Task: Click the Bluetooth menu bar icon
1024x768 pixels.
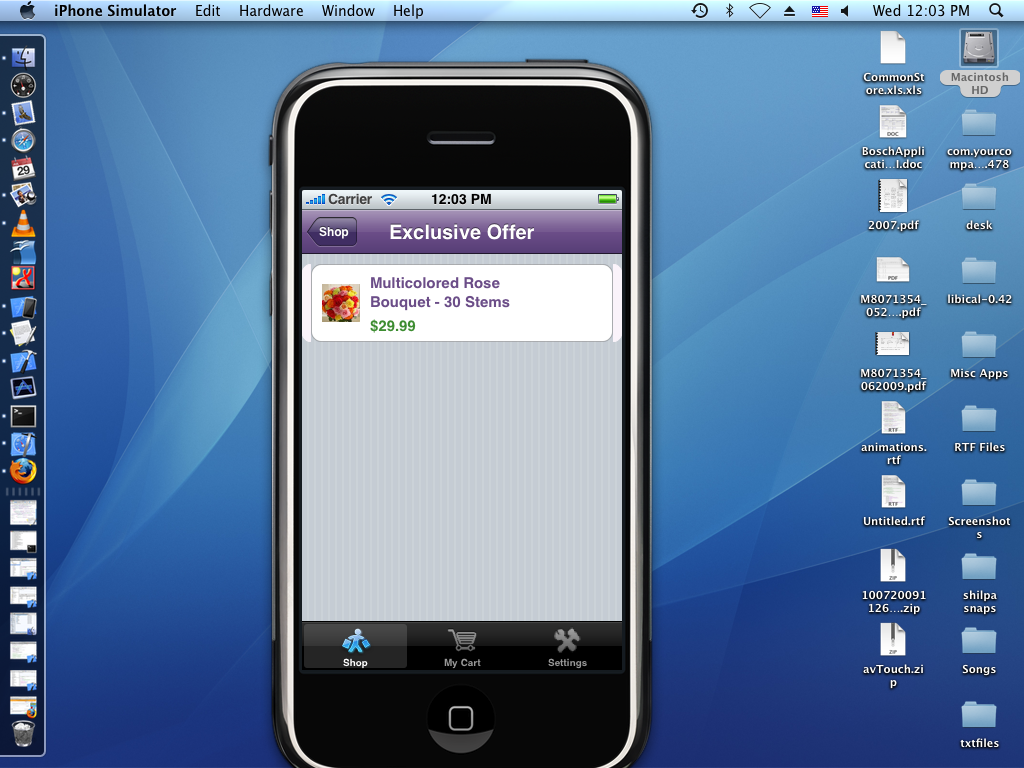Action: click(x=730, y=10)
